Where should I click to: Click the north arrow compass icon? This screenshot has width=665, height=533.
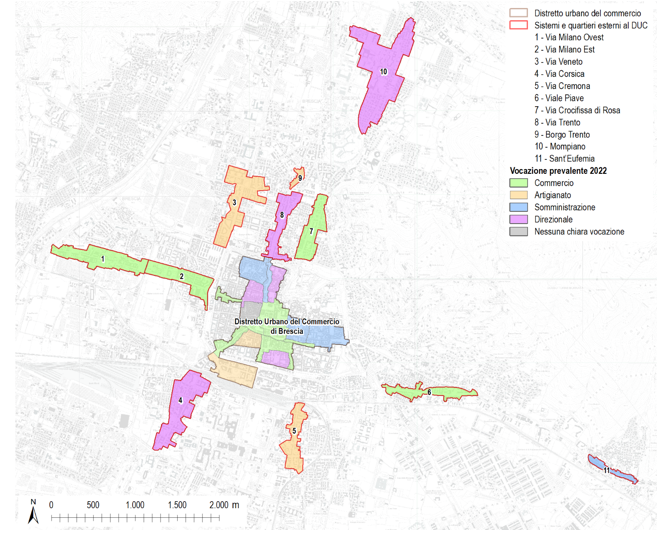32,513
